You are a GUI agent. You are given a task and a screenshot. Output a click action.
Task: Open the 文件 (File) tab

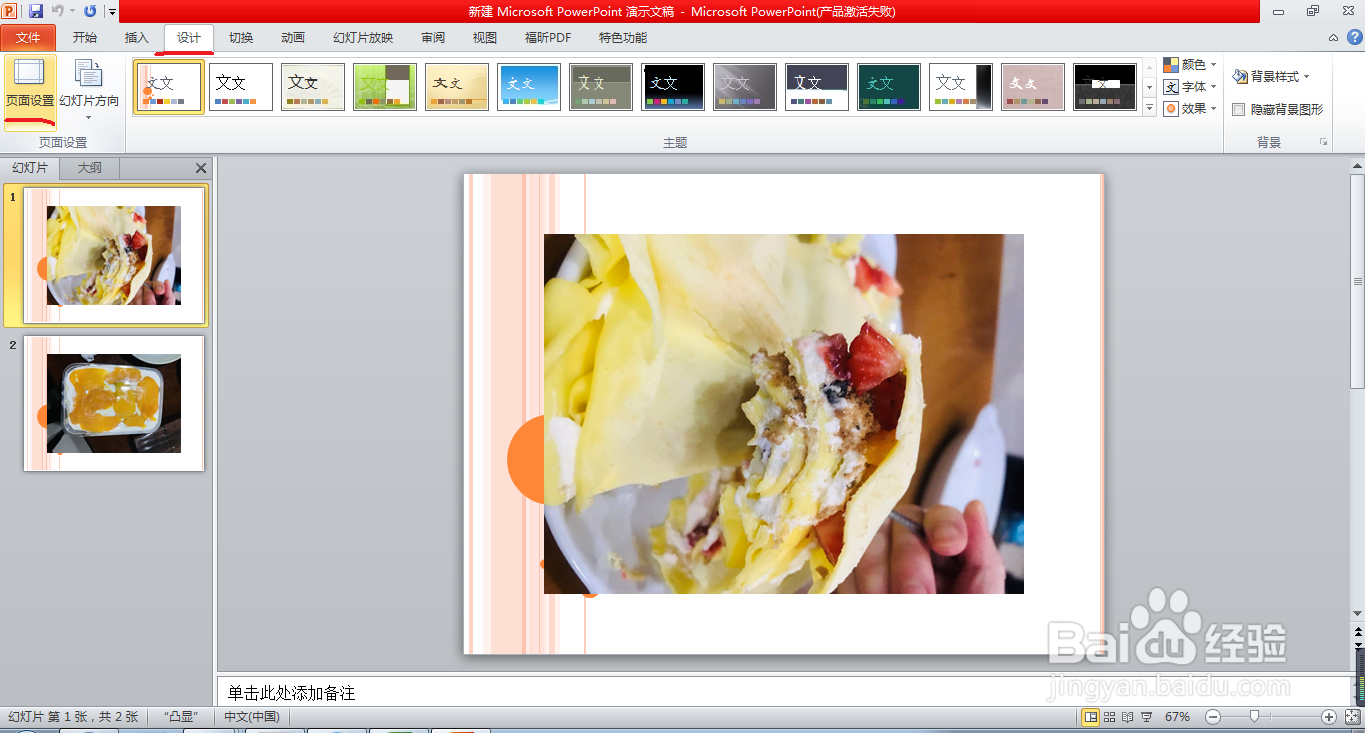tap(28, 38)
